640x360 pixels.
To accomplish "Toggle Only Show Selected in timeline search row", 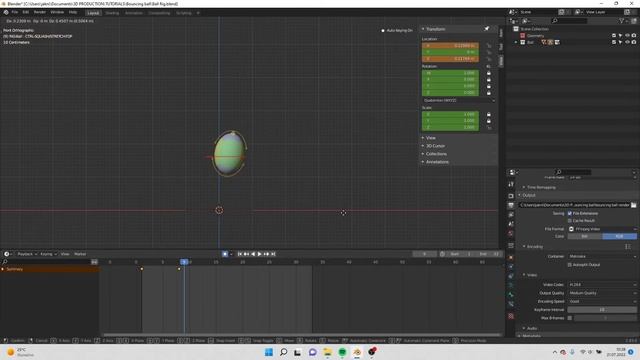I will (94, 262).
